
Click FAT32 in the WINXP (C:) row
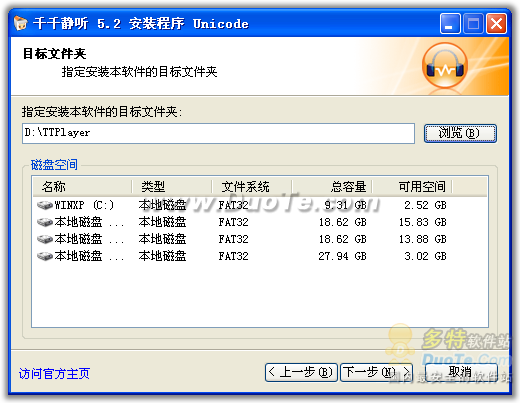pos(233,205)
